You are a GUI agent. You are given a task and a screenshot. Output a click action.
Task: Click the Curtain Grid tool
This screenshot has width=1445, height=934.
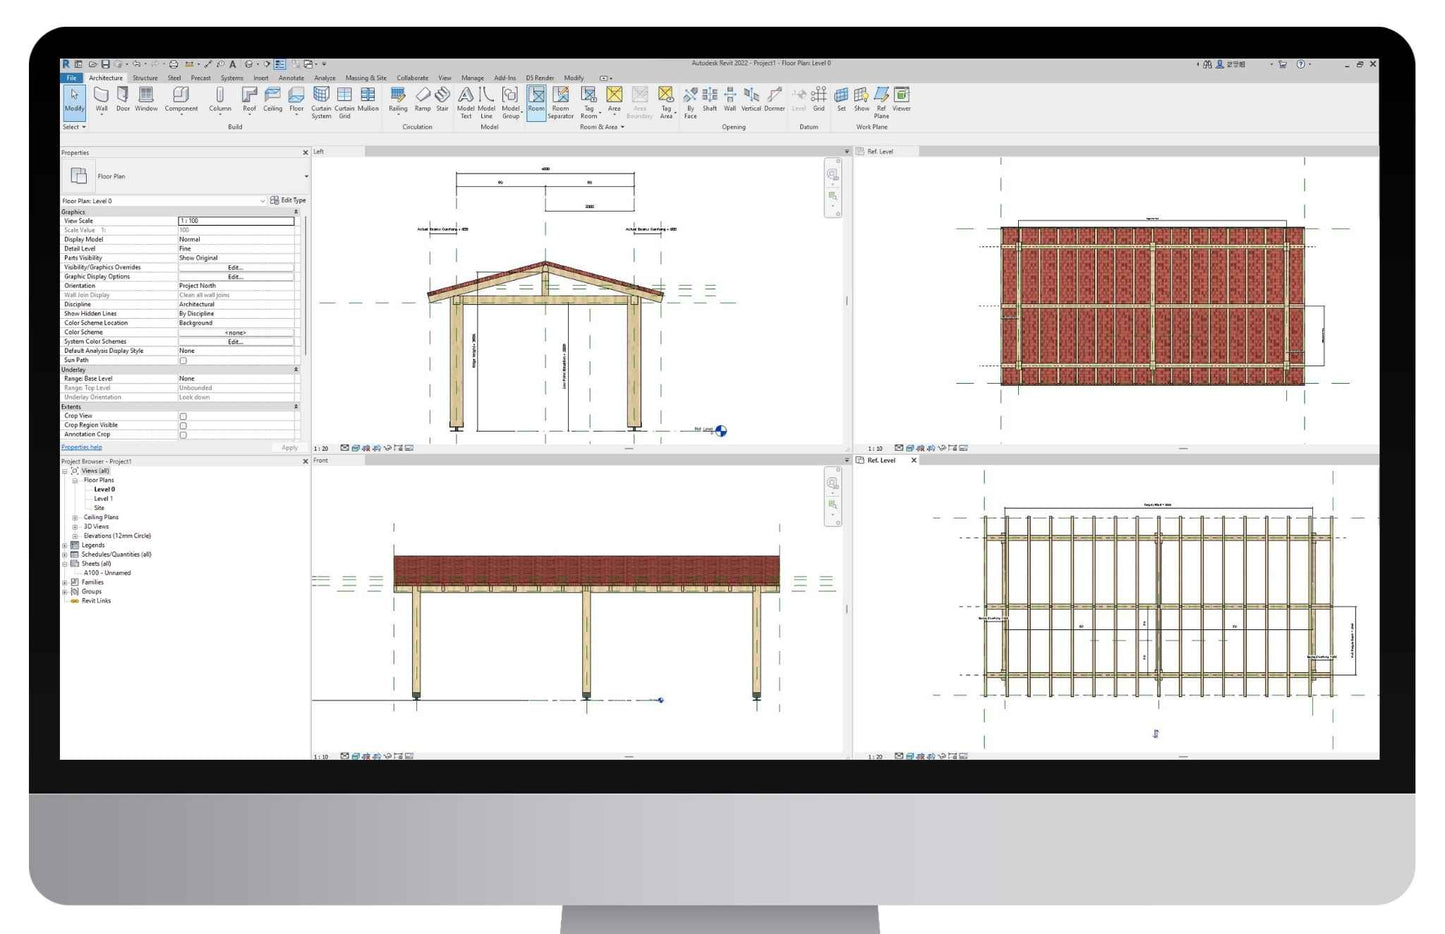(344, 99)
